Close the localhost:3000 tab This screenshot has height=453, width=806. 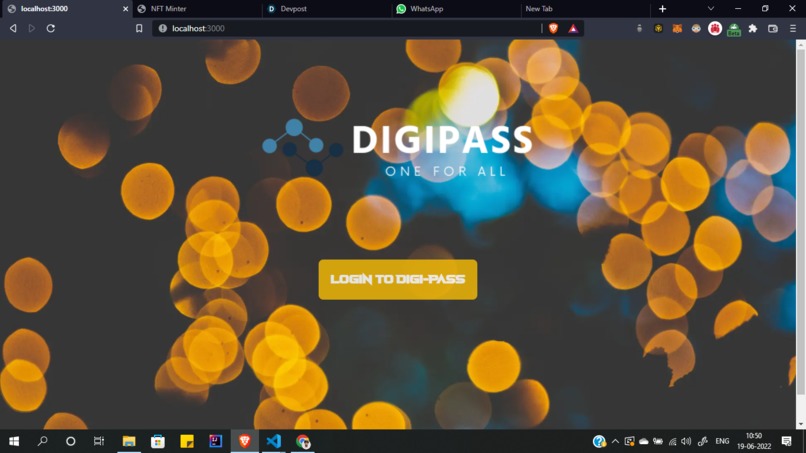click(x=125, y=9)
